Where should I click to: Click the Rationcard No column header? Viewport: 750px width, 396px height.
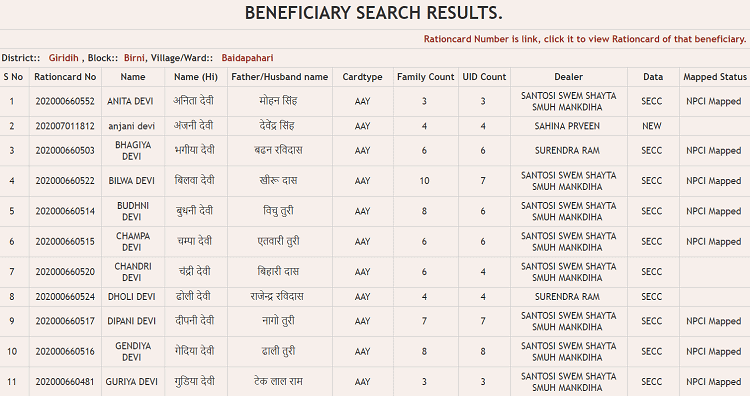[65, 77]
